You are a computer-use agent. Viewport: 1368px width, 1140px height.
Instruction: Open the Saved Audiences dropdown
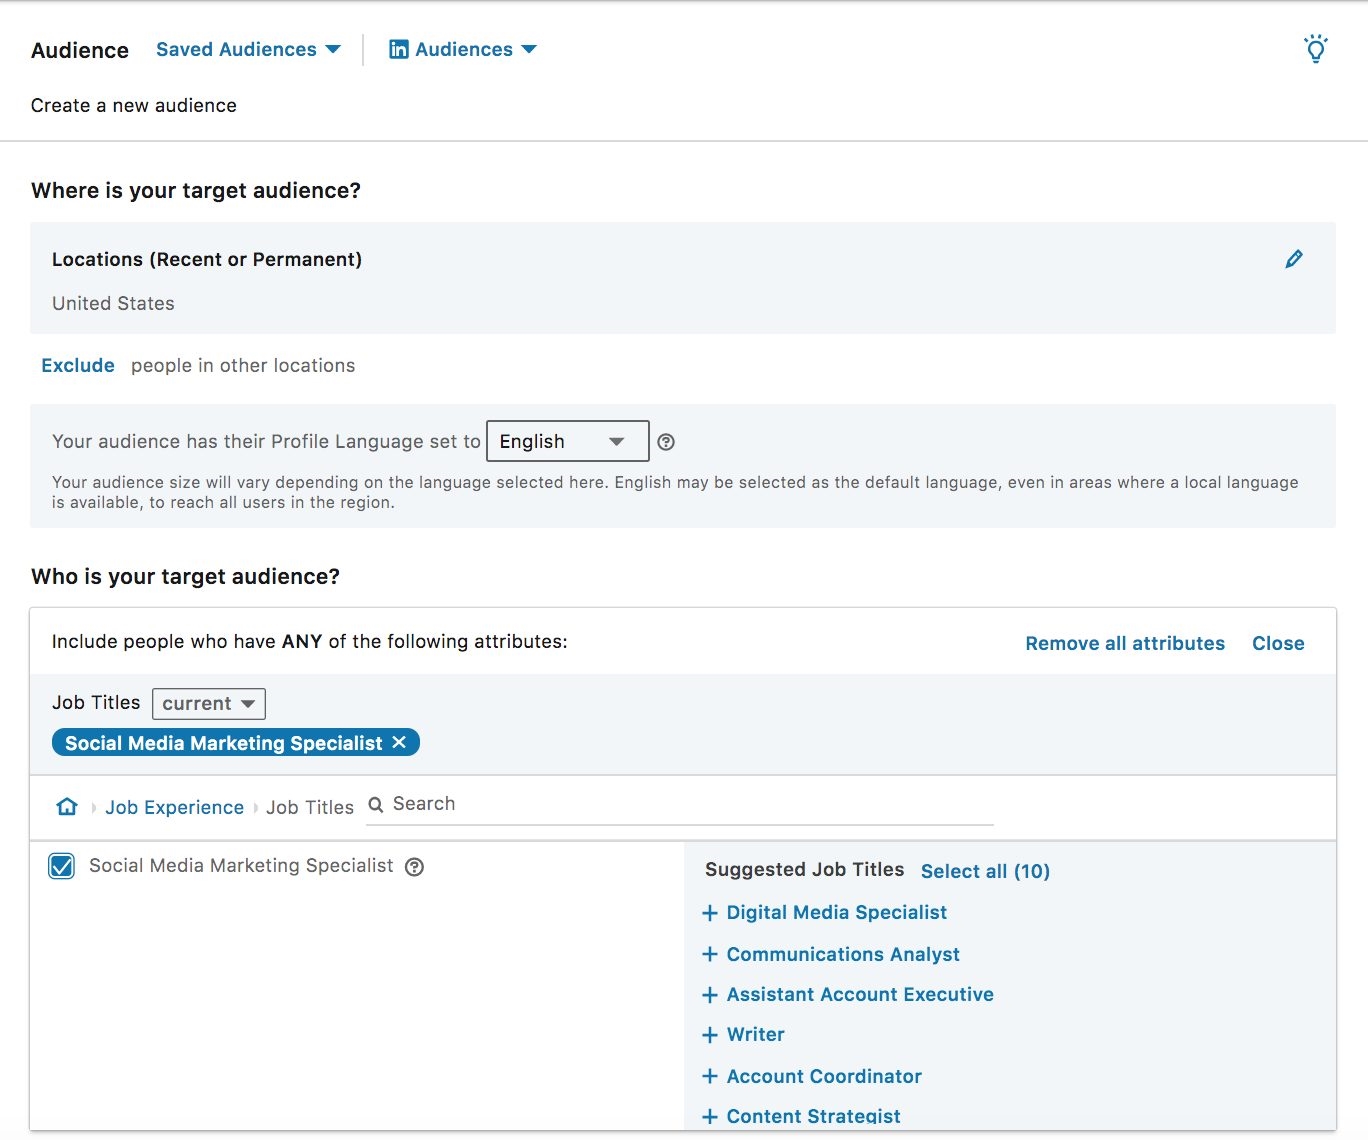pos(247,49)
